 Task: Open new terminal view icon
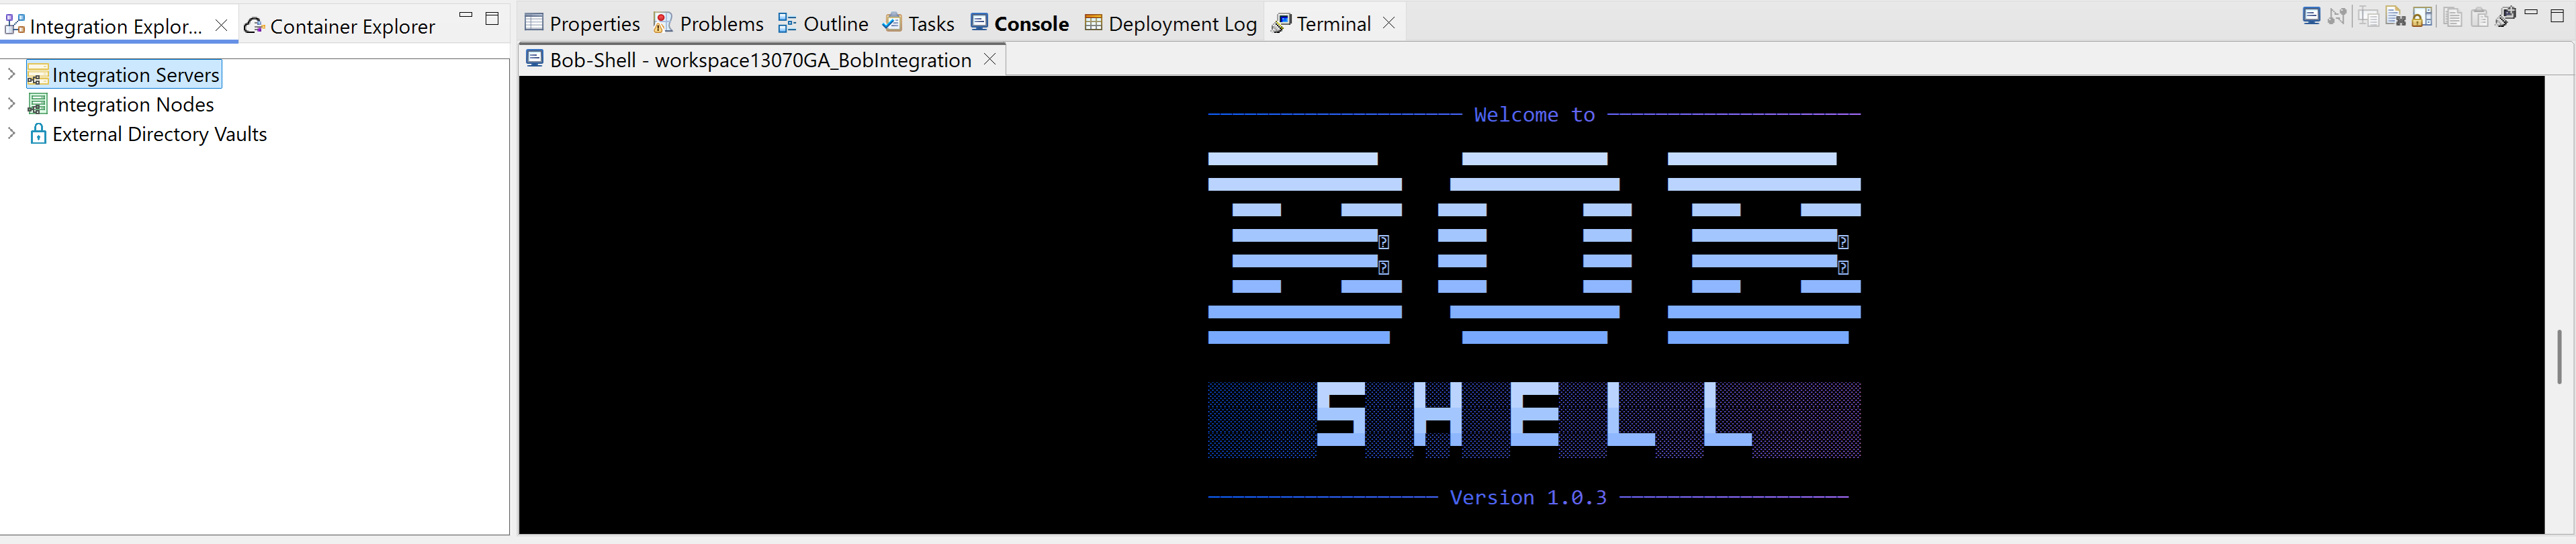coord(2506,16)
